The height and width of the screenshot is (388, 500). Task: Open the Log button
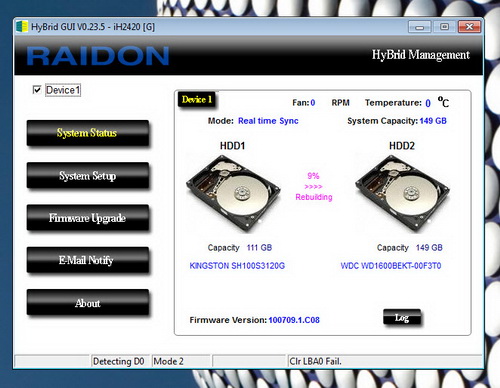[x=402, y=317]
